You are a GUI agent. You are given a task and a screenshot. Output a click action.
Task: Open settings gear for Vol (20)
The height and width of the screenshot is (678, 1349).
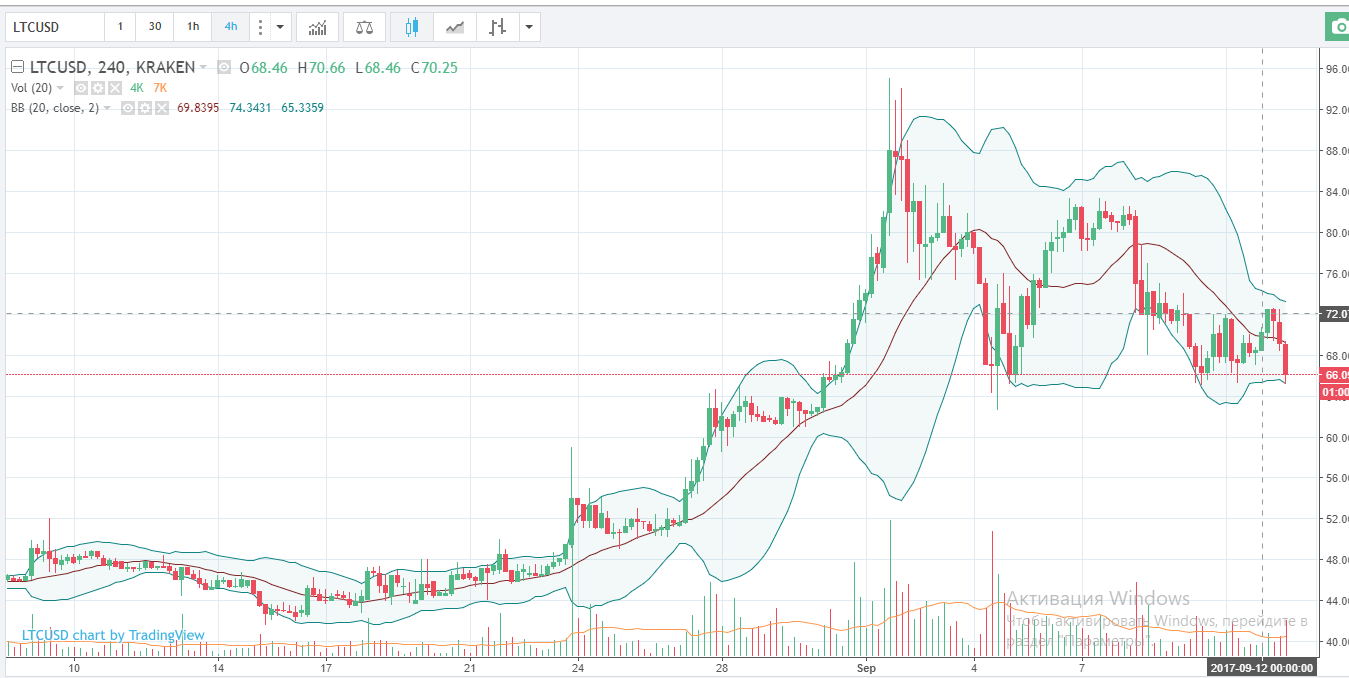[x=98, y=88]
